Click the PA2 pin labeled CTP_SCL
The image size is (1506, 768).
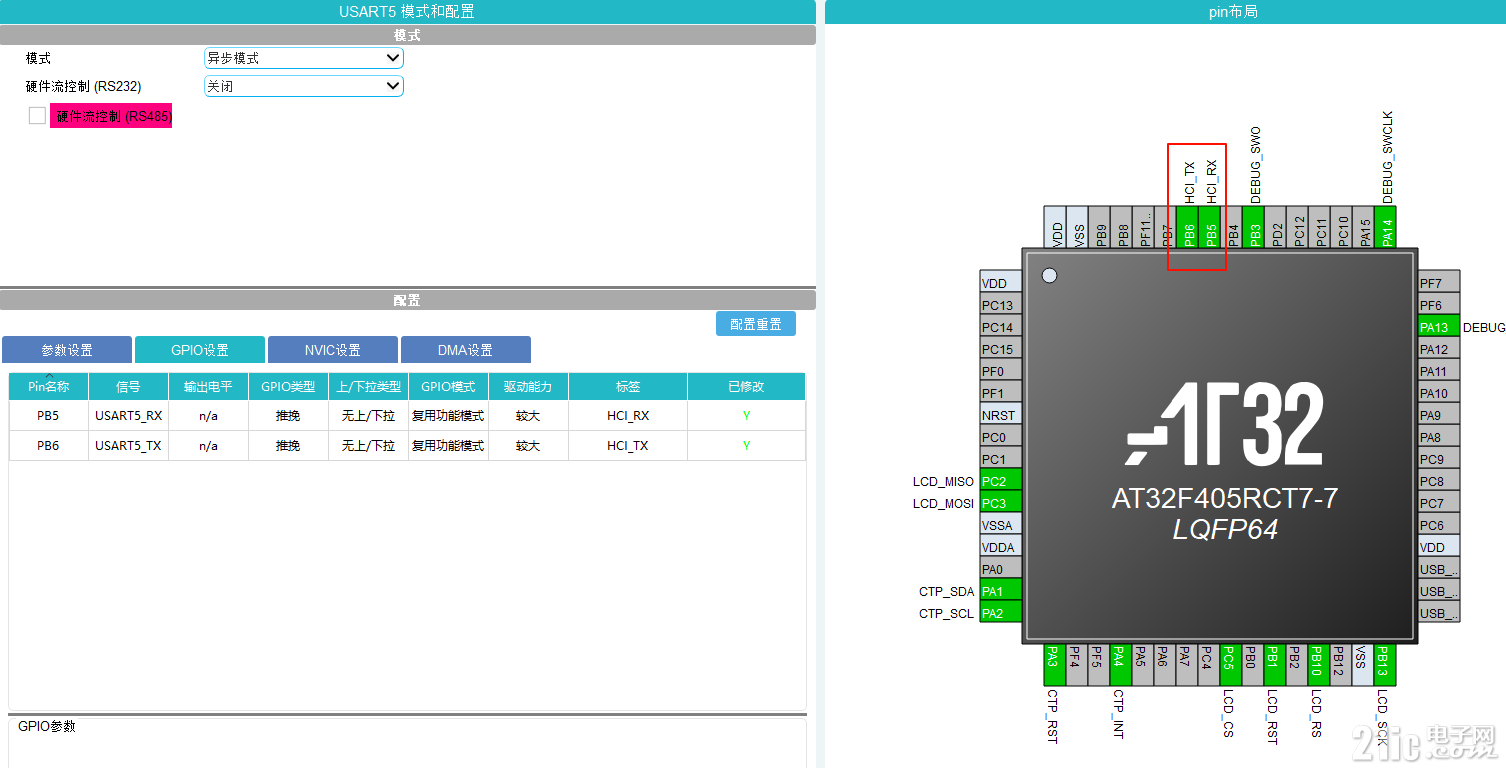tap(1001, 613)
